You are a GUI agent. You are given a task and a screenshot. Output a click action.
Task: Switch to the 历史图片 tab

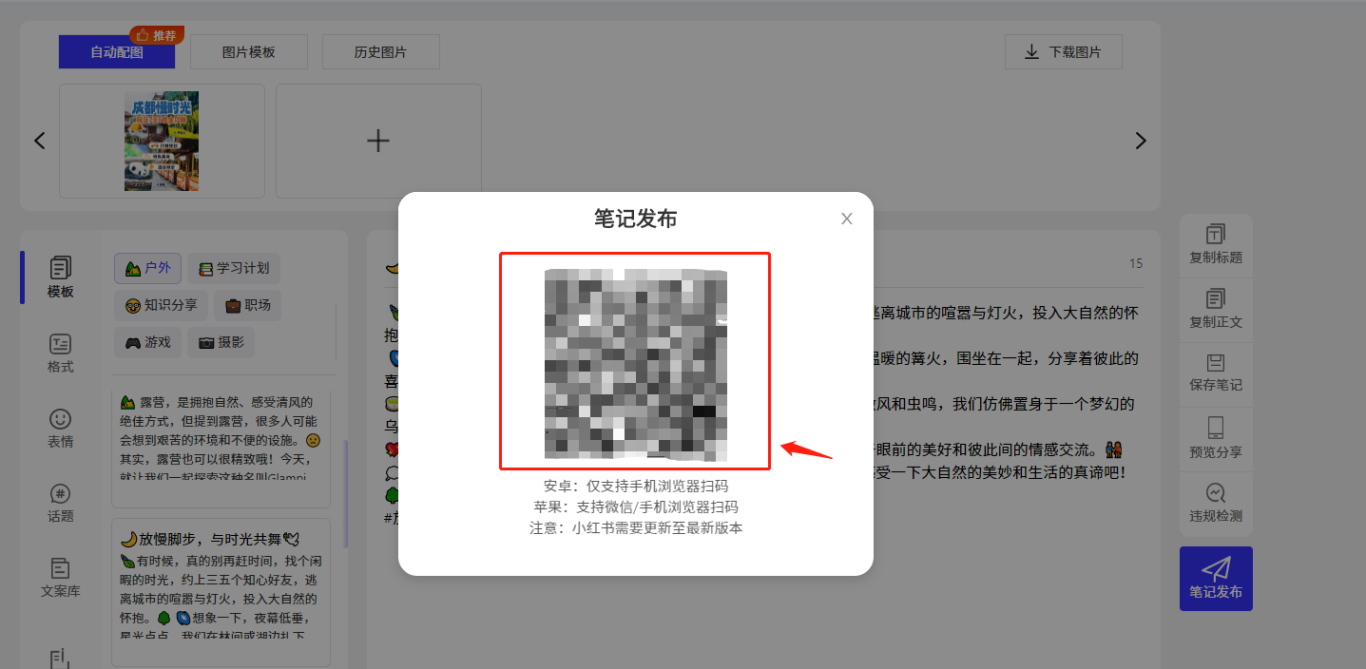[380, 52]
